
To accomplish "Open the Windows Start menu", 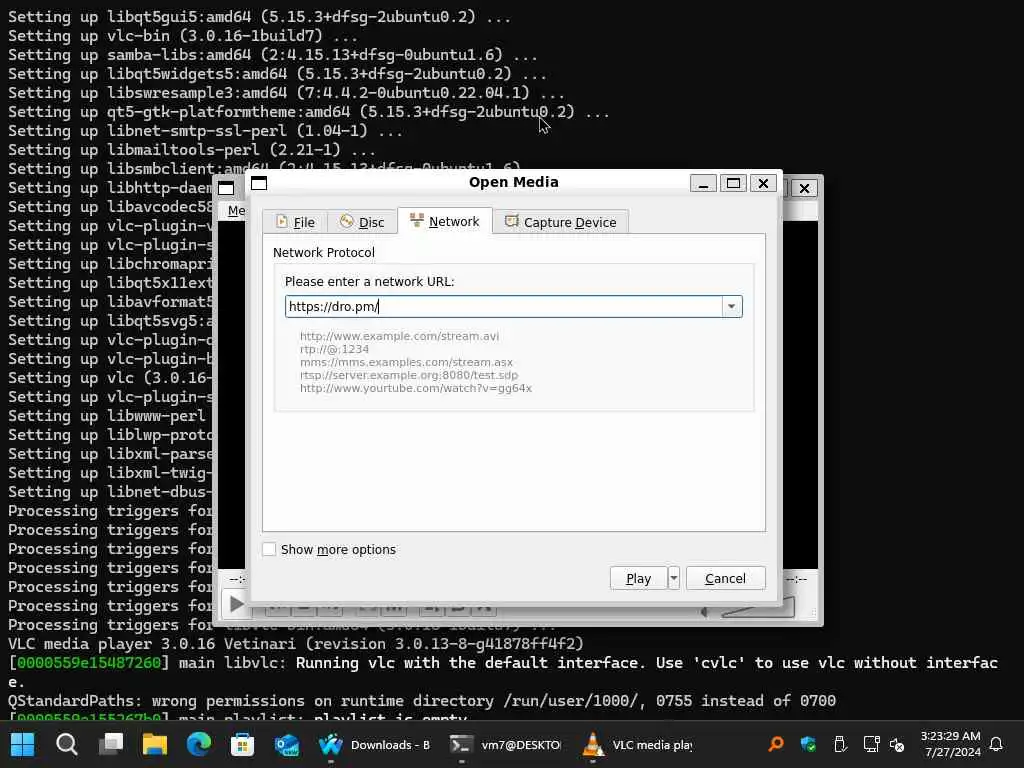I will [23, 744].
